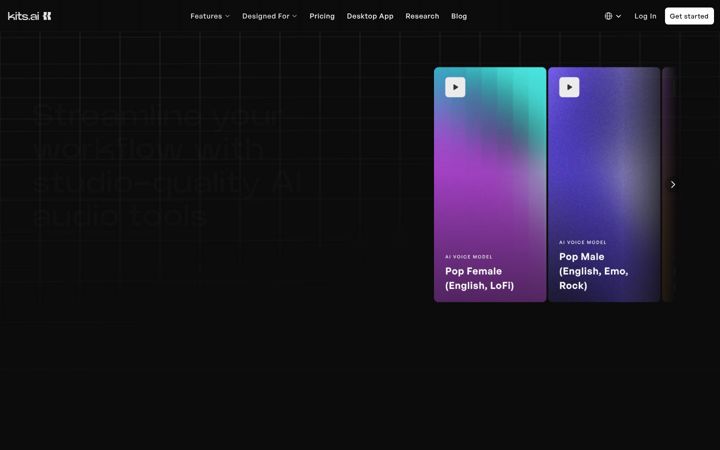This screenshot has width=720, height=450.
Task: Open the Pop Male (English, Emo, Rock) card title
Action: coord(593,271)
